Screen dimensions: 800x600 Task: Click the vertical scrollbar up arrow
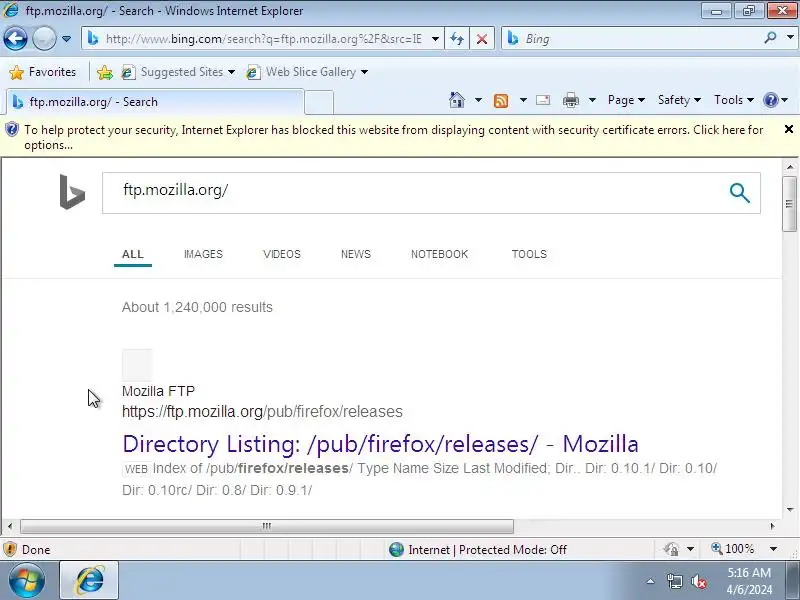tap(789, 167)
